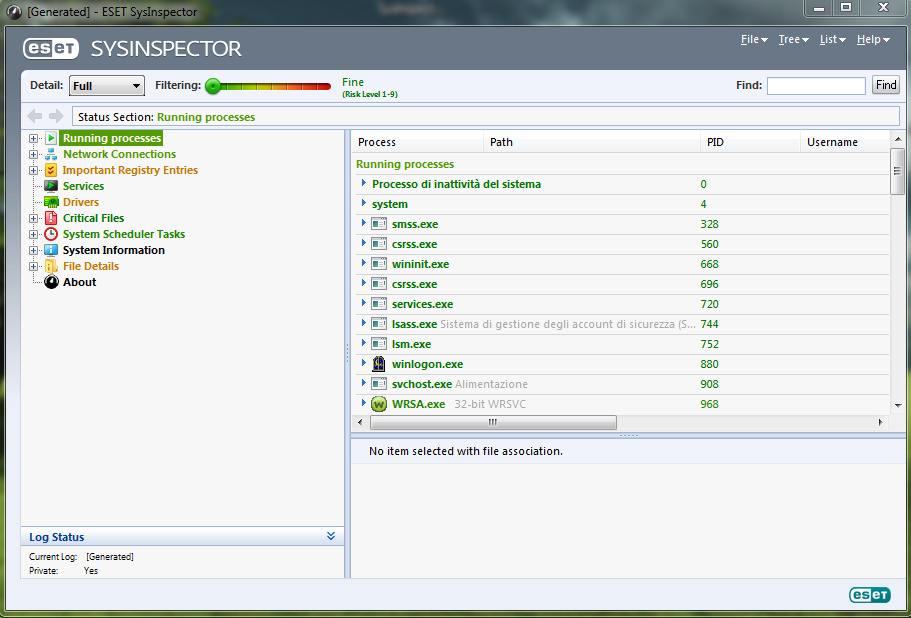
Task: Click the Important Registry Entries icon
Action: click(51, 170)
